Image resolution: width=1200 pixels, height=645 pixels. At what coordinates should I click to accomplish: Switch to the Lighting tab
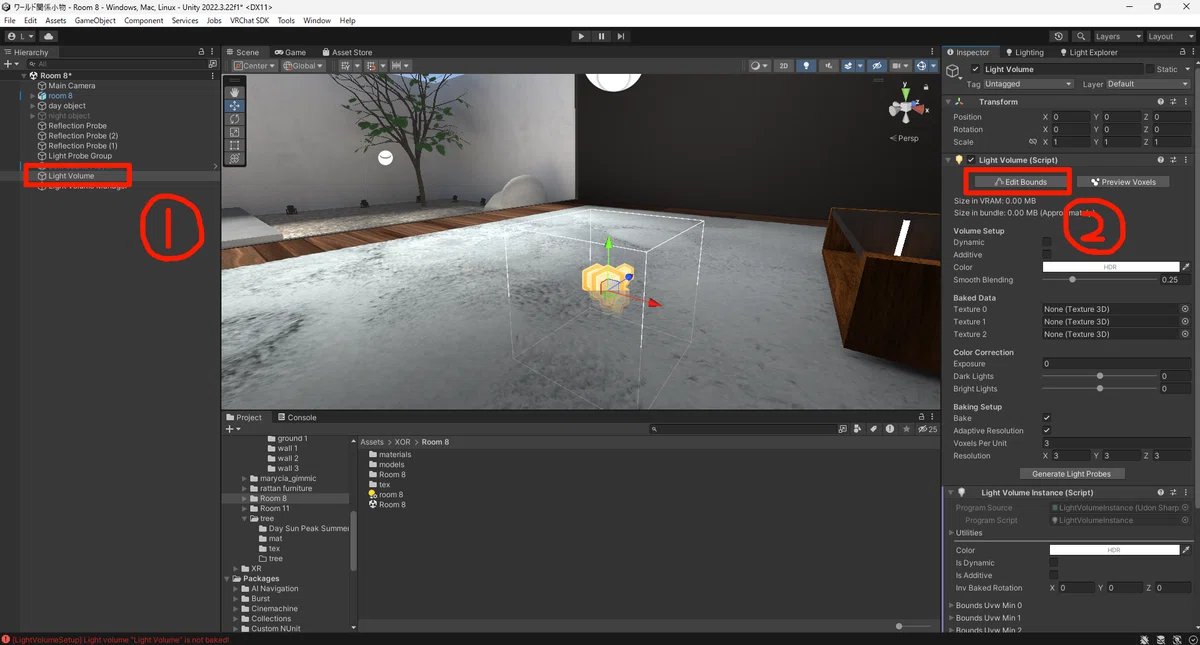tap(1024, 52)
